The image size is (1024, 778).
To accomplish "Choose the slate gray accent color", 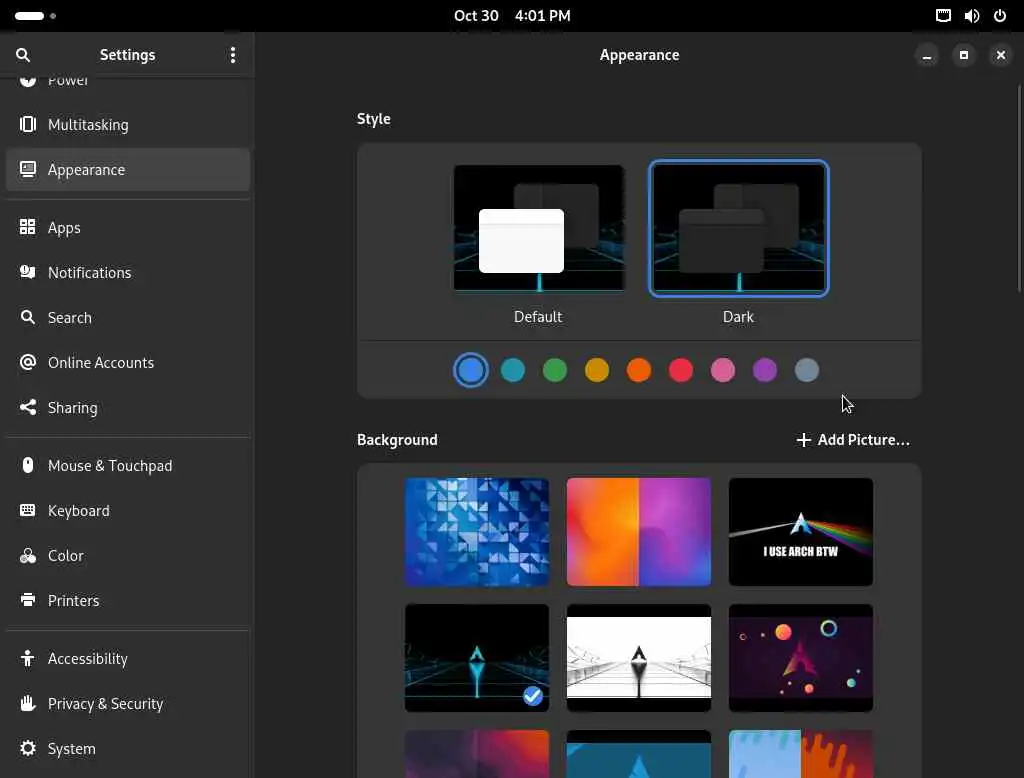I will [807, 370].
